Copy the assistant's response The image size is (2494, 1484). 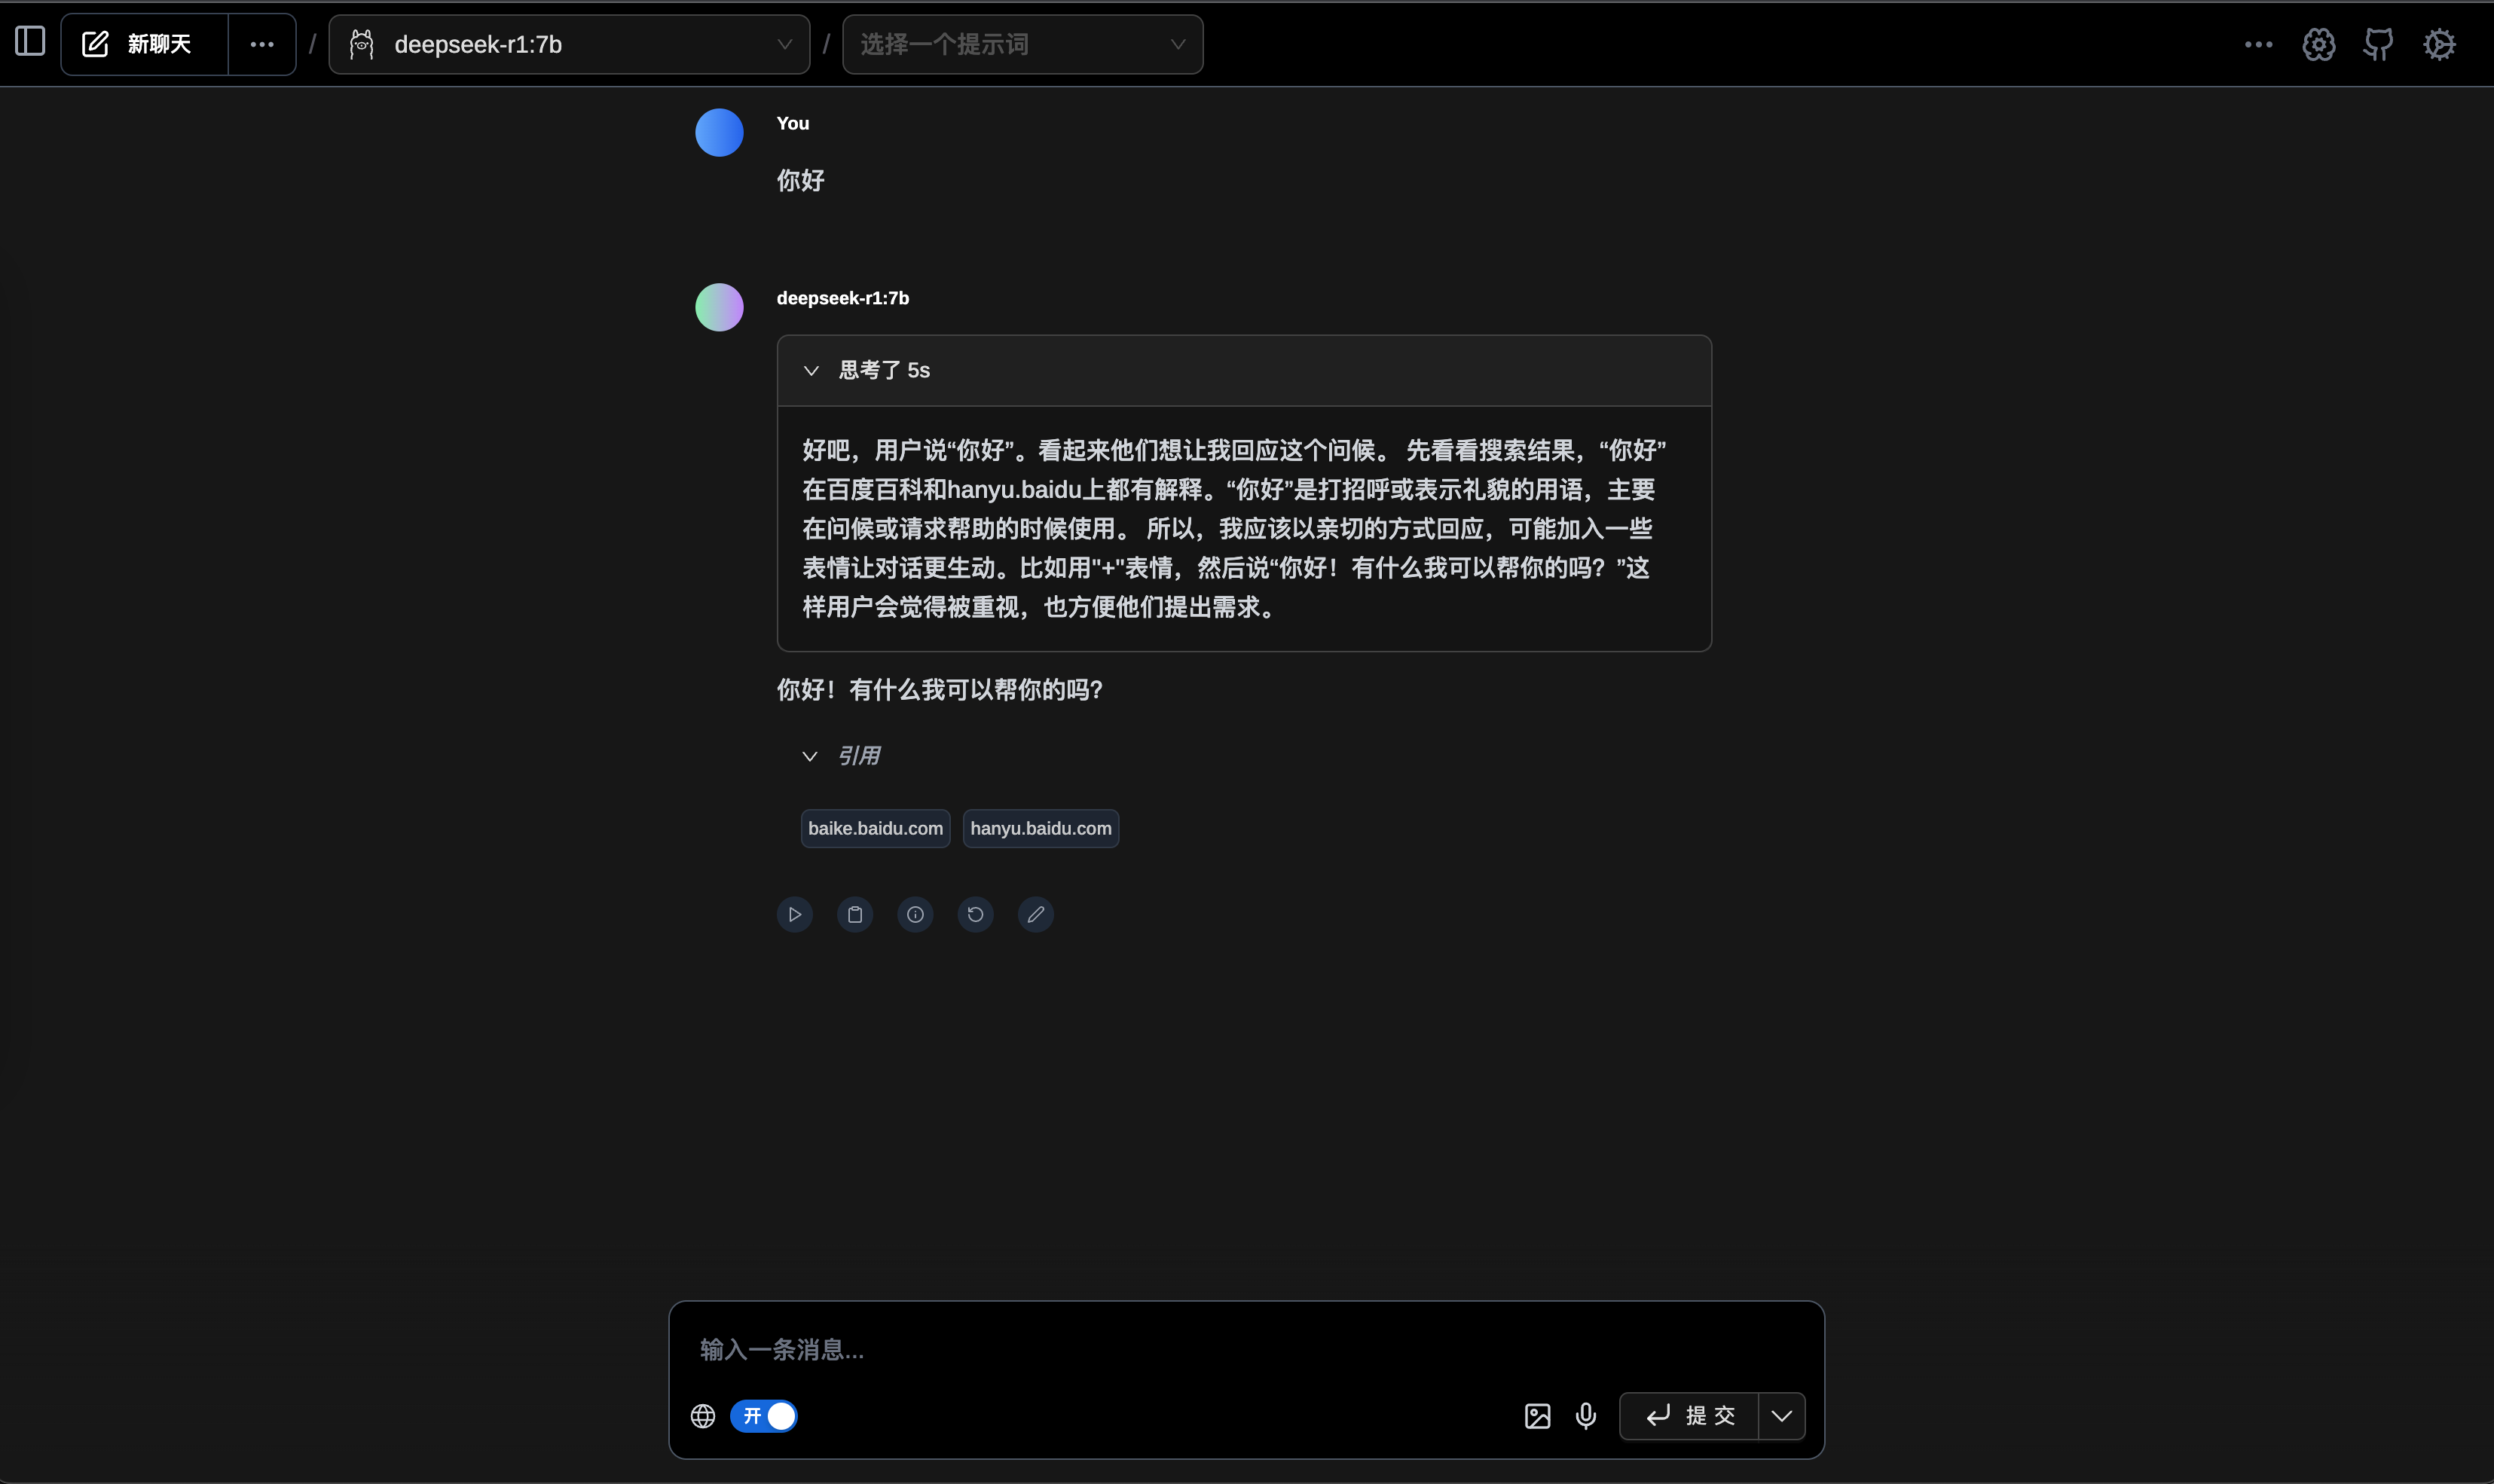pos(854,913)
